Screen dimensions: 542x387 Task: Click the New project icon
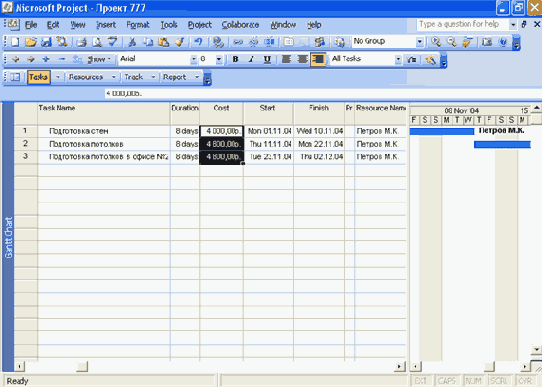tap(15, 42)
